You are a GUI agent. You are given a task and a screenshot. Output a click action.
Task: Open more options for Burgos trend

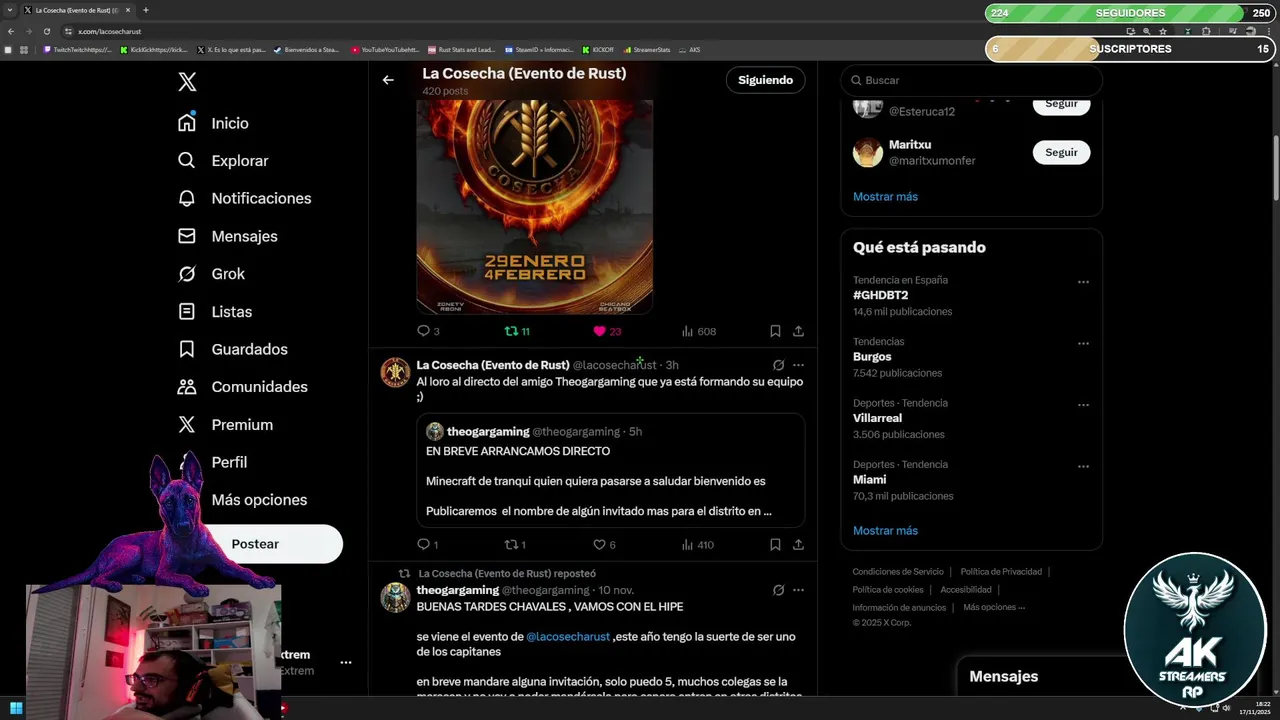tap(1083, 344)
